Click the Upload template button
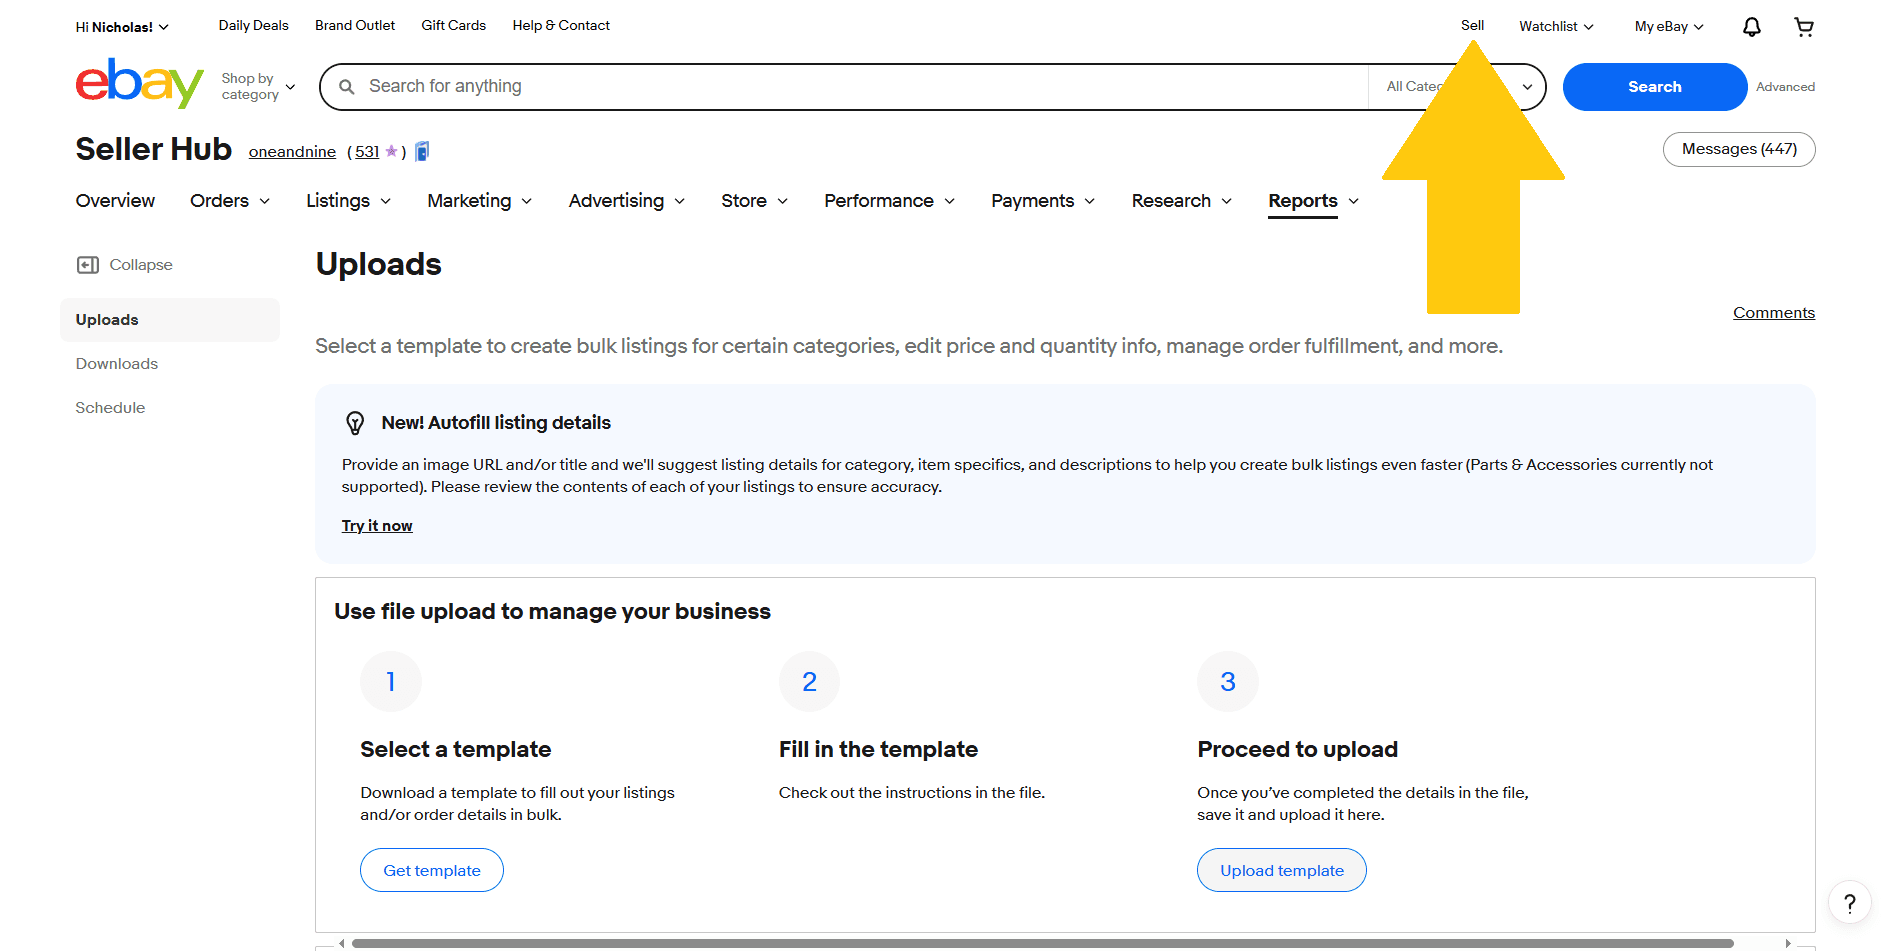Image resolution: width=1887 pixels, height=951 pixels. pyautogui.click(x=1281, y=869)
